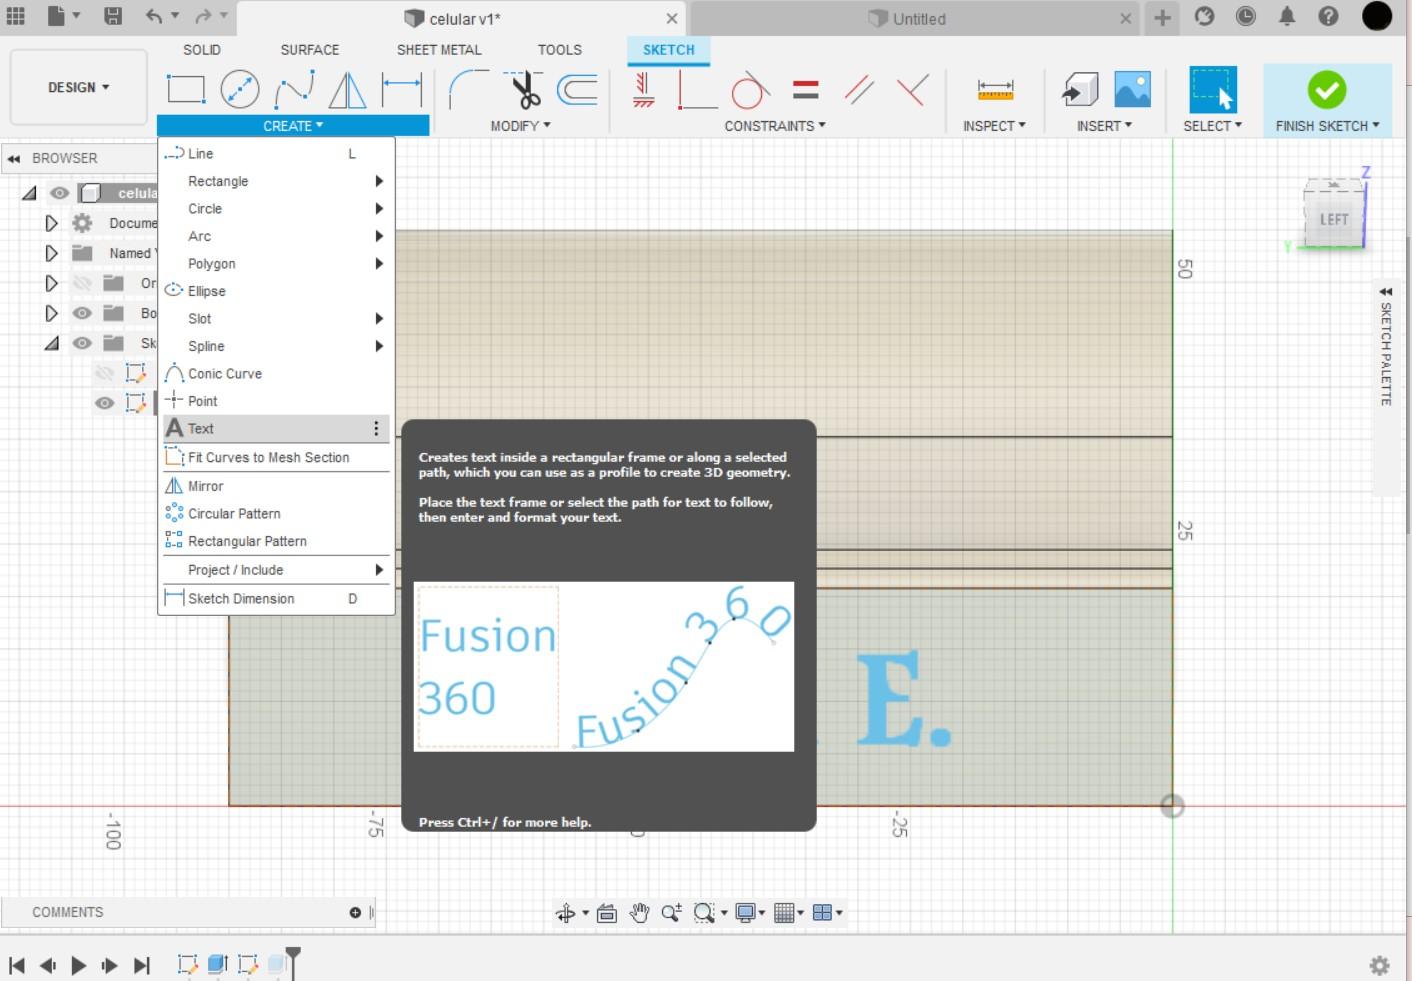Click the Insert image canvas icon
This screenshot has height=981, width=1412.
1132,90
